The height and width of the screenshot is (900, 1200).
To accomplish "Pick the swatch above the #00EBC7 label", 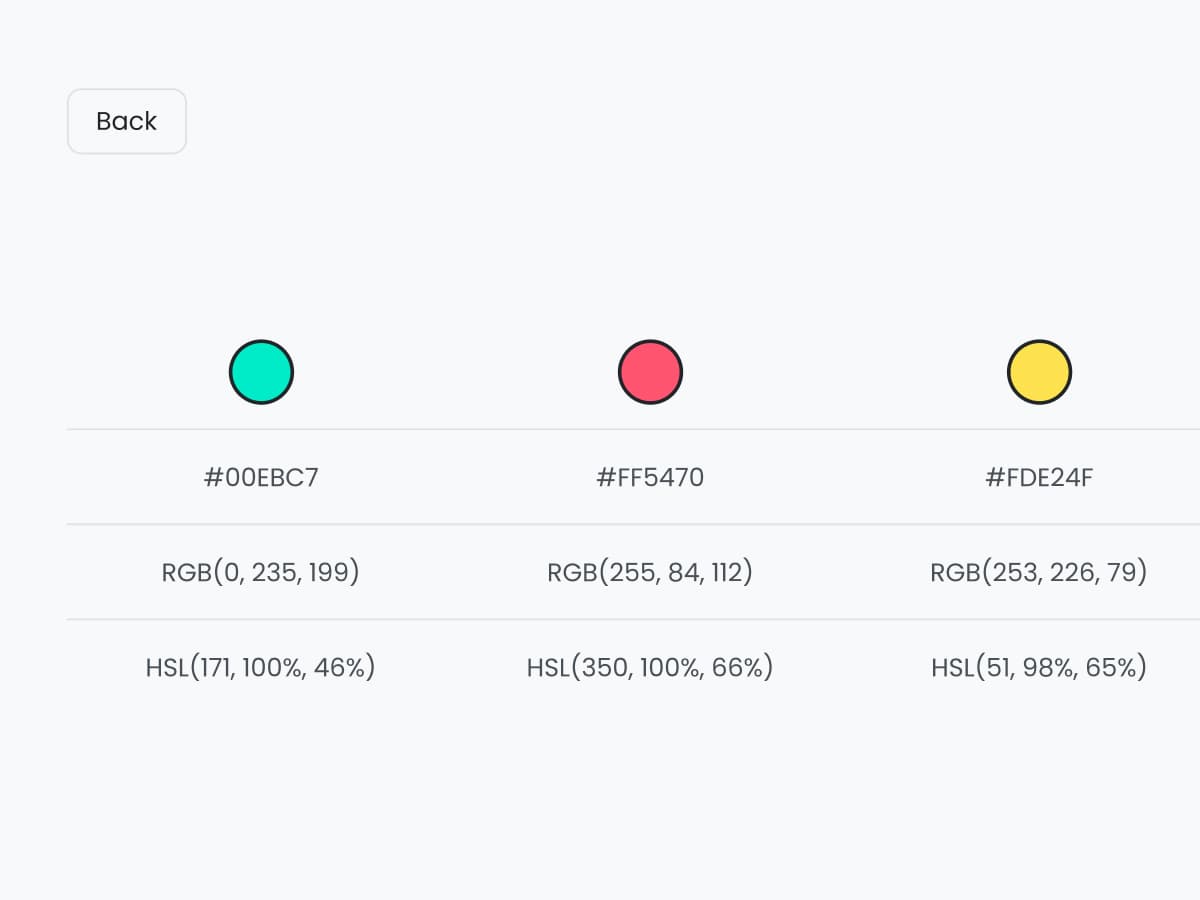I will (x=261, y=372).
